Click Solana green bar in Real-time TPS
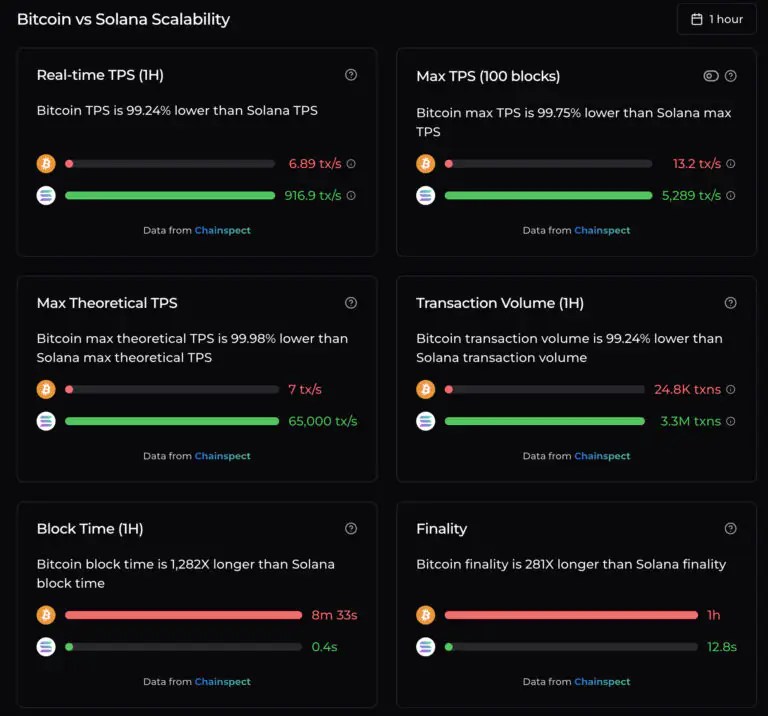The image size is (768, 716). [x=170, y=196]
